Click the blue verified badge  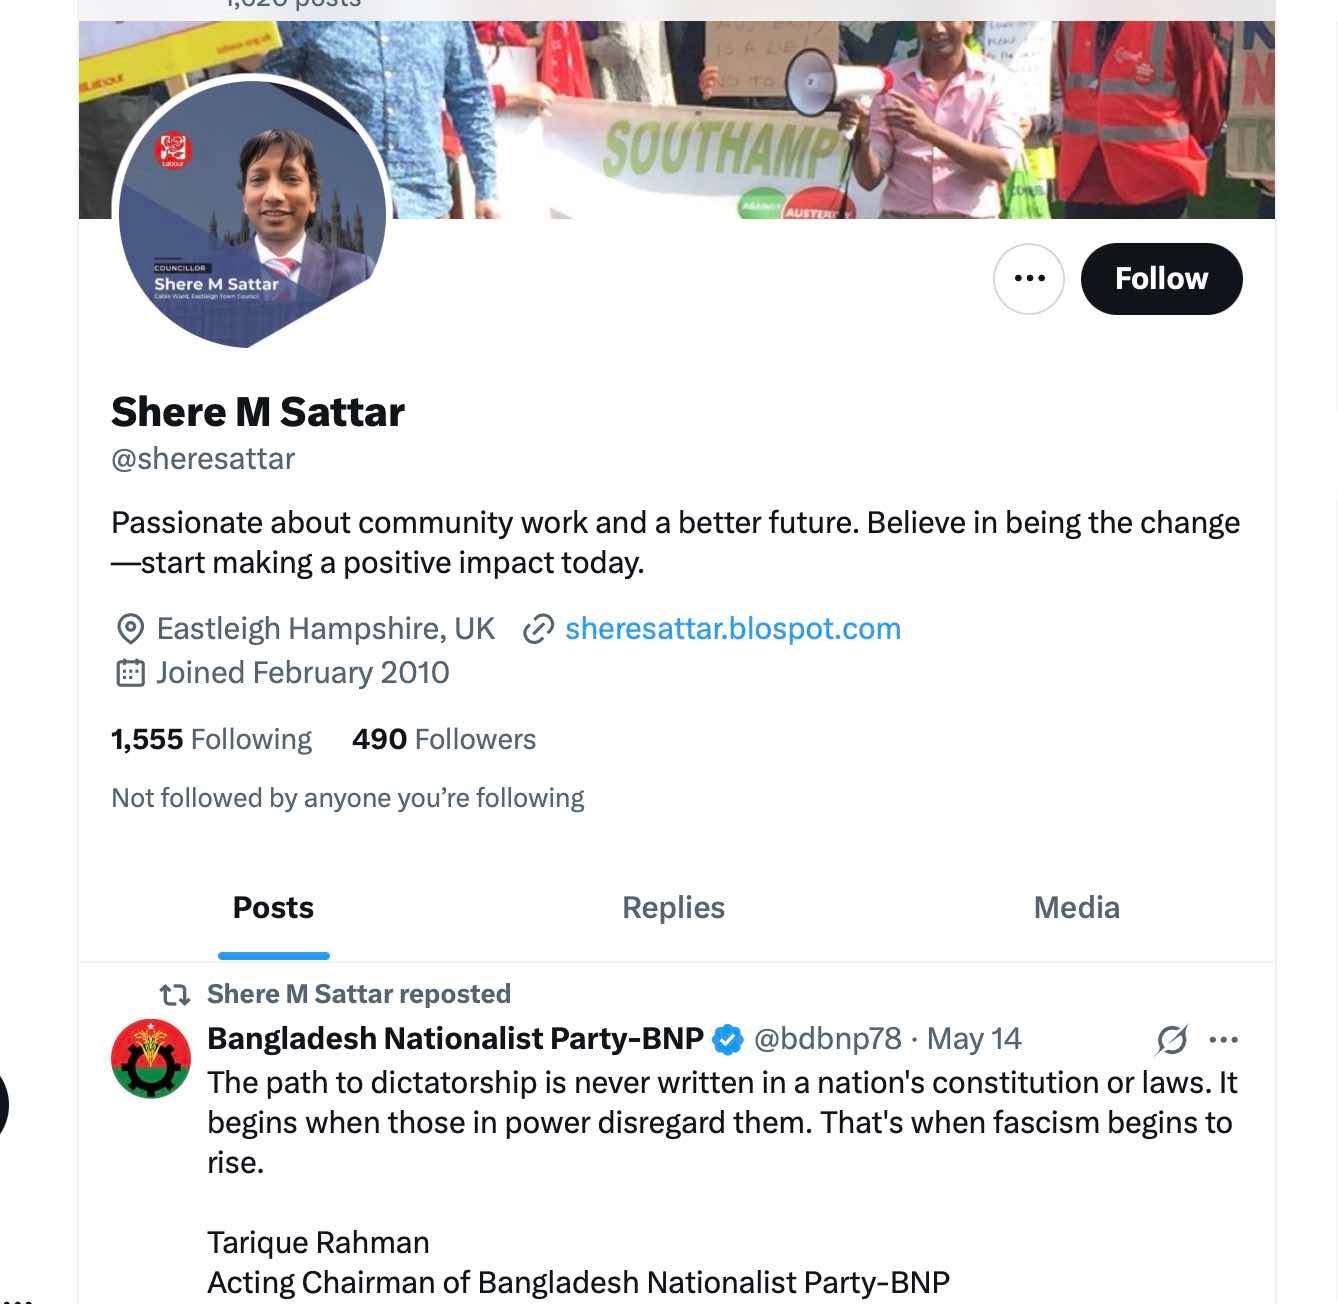(728, 1040)
